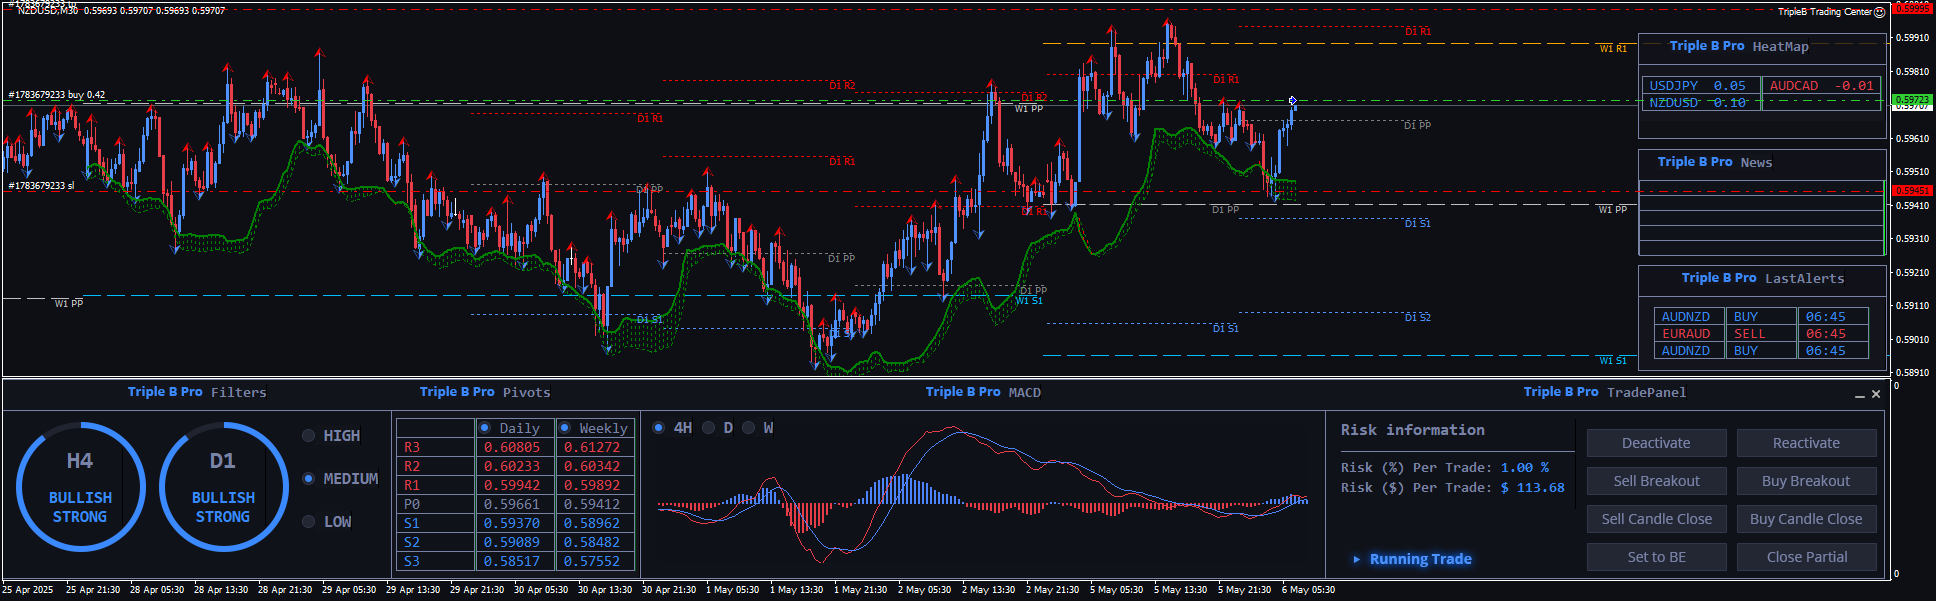The height and width of the screenshot is (601, 1936).
Task: Toggle the Daily pivots radio button
Action: click(485, 428)
